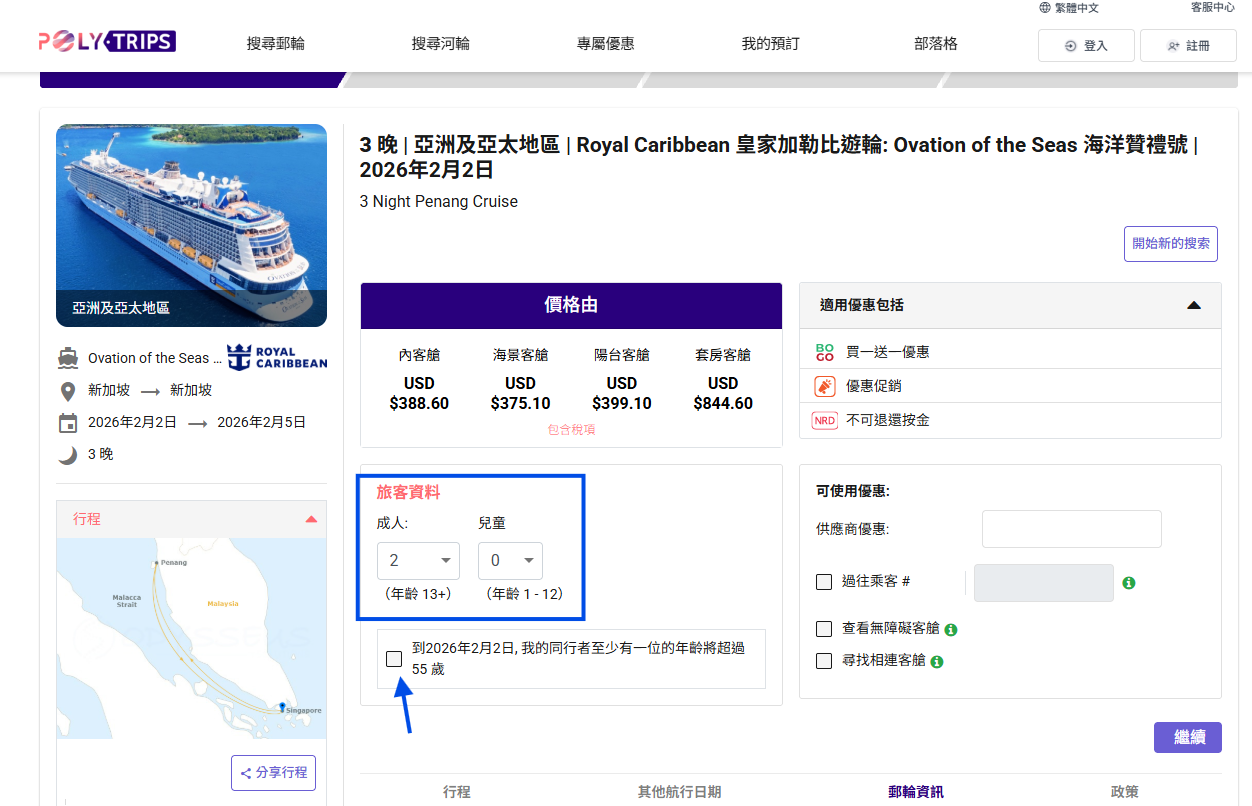Click the BOGO 買一送一優惠 icon
This screenshot has height=806, width=1252.
point(824,352)
